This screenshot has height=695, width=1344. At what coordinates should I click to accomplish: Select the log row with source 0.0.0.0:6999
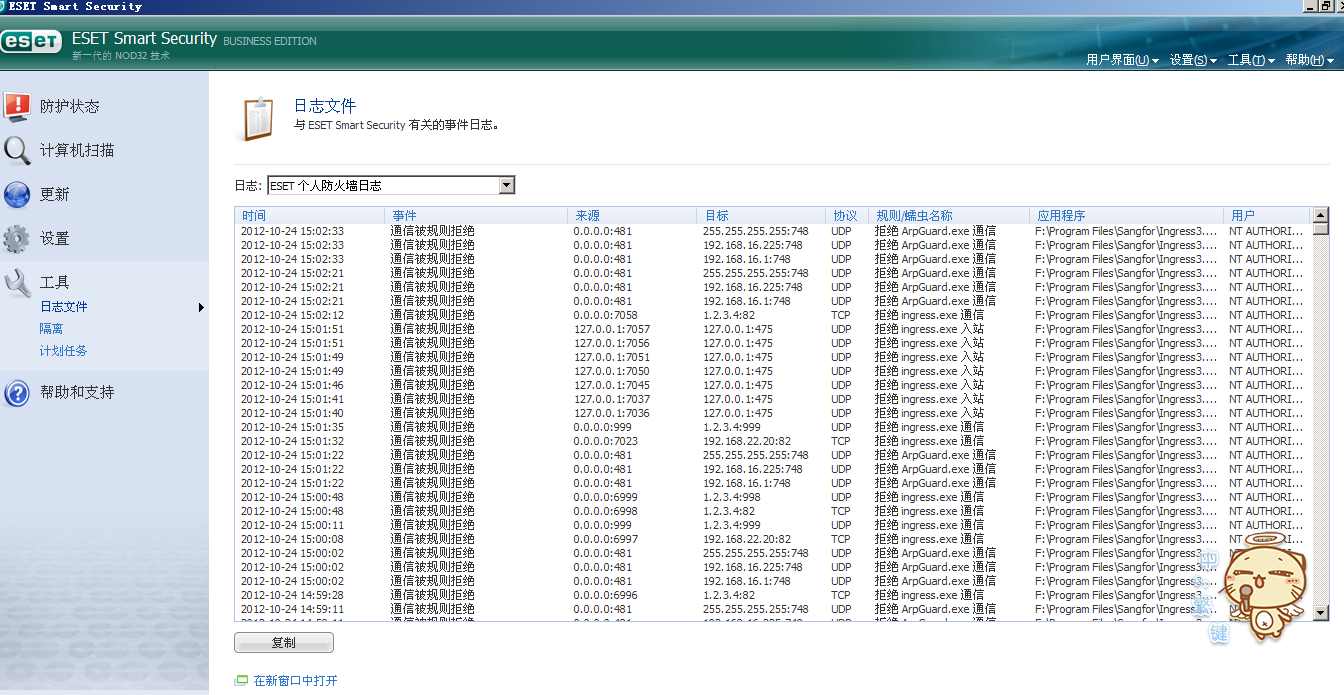tap(772, 497)
